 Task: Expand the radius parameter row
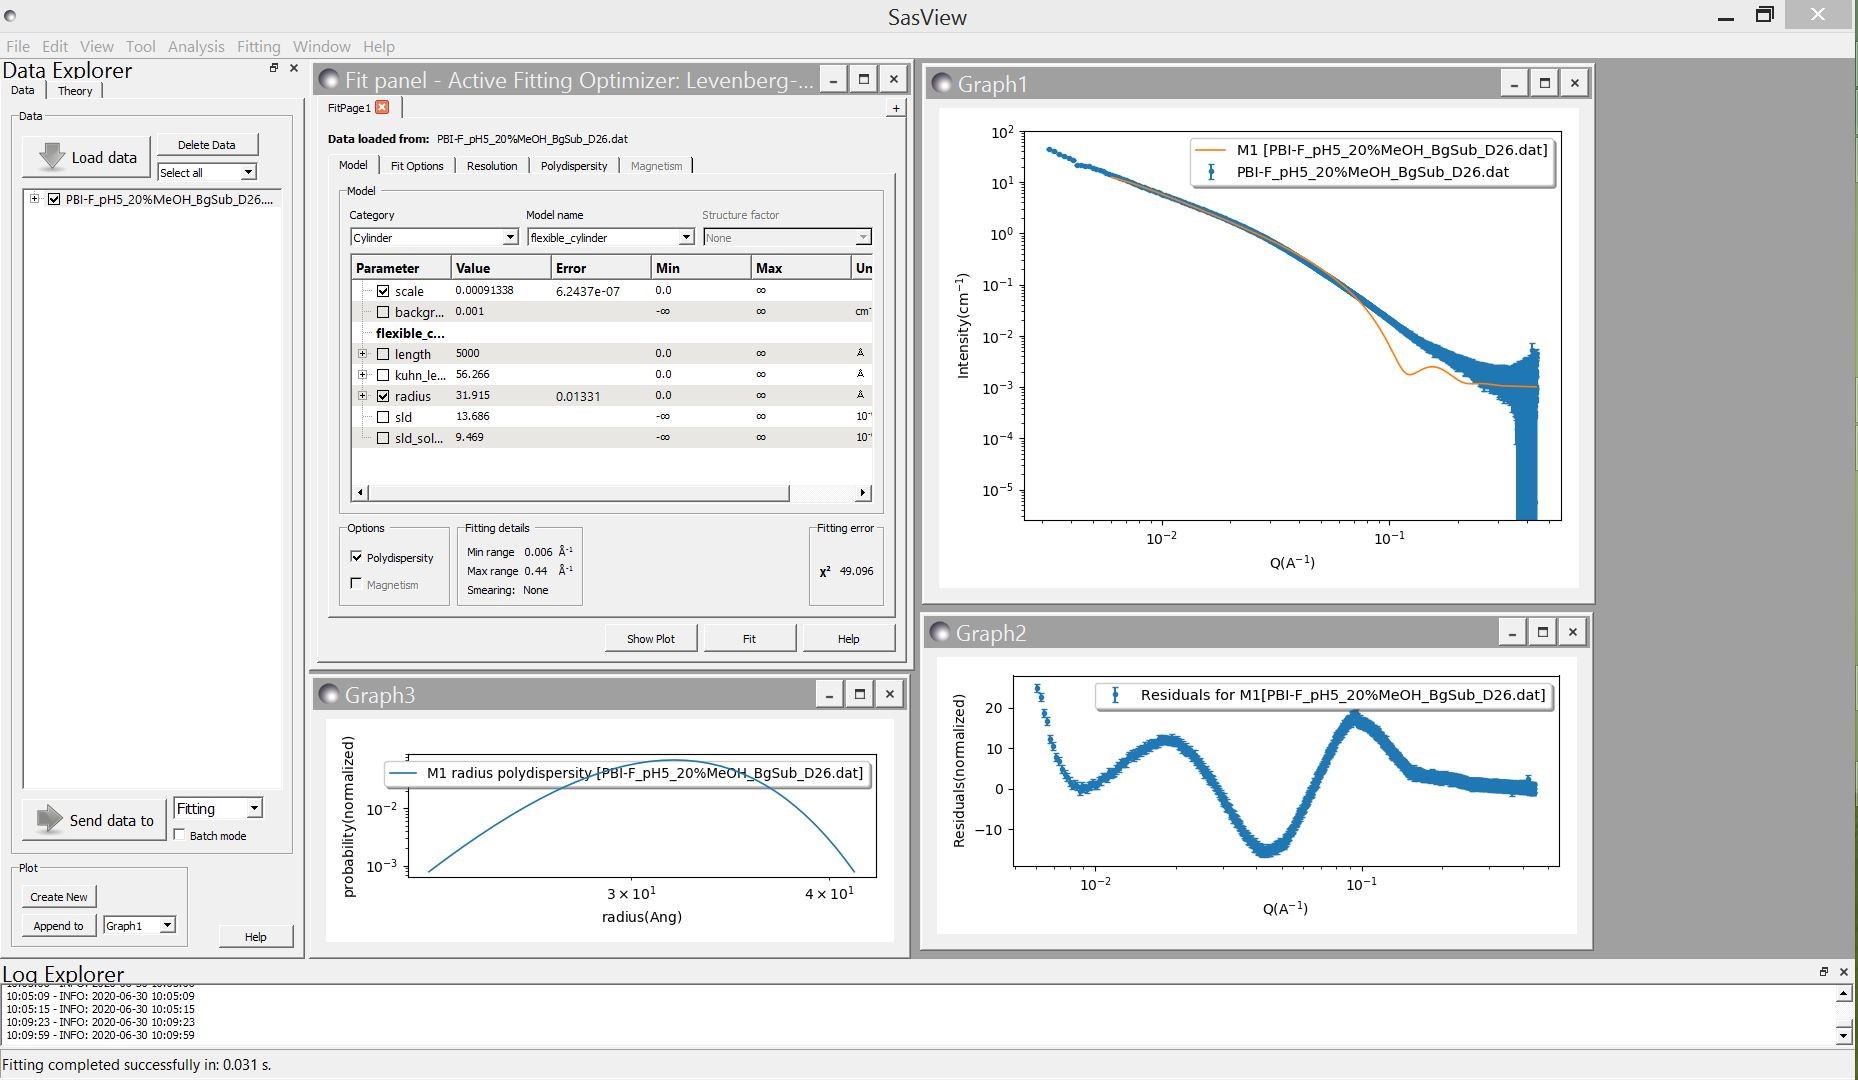pos(363,396)
